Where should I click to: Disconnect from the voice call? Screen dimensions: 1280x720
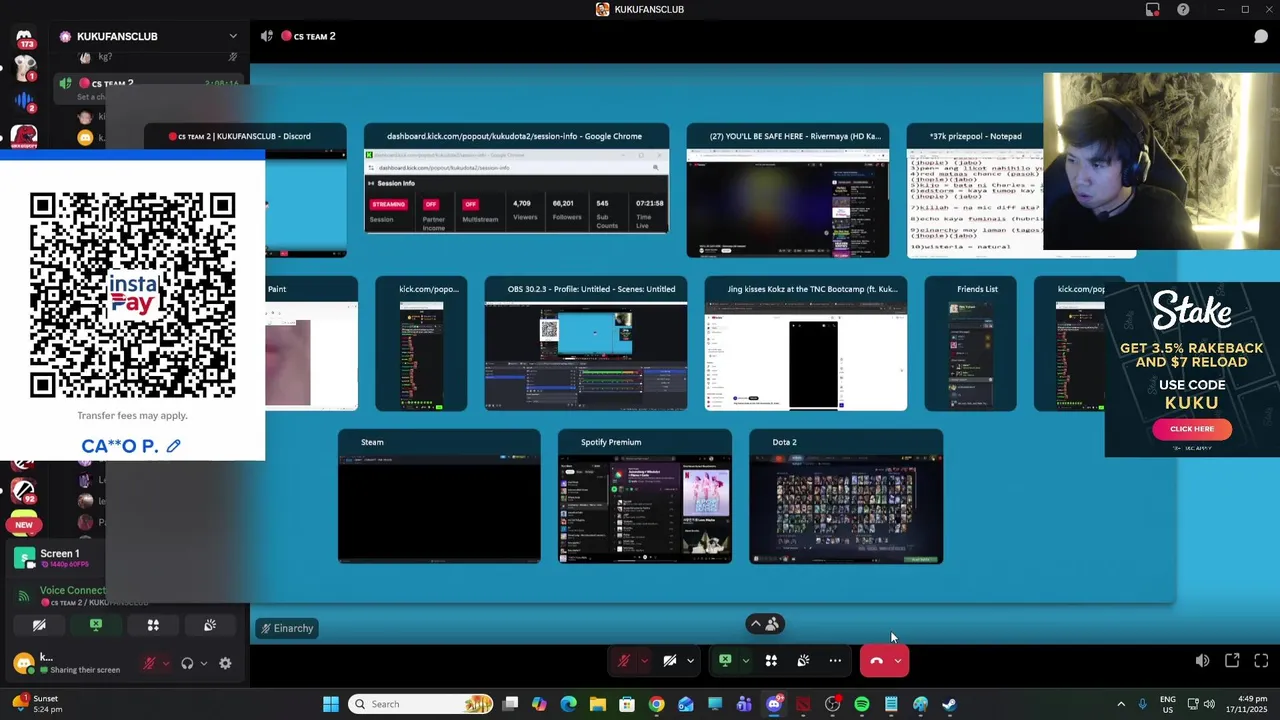[876, 661]
